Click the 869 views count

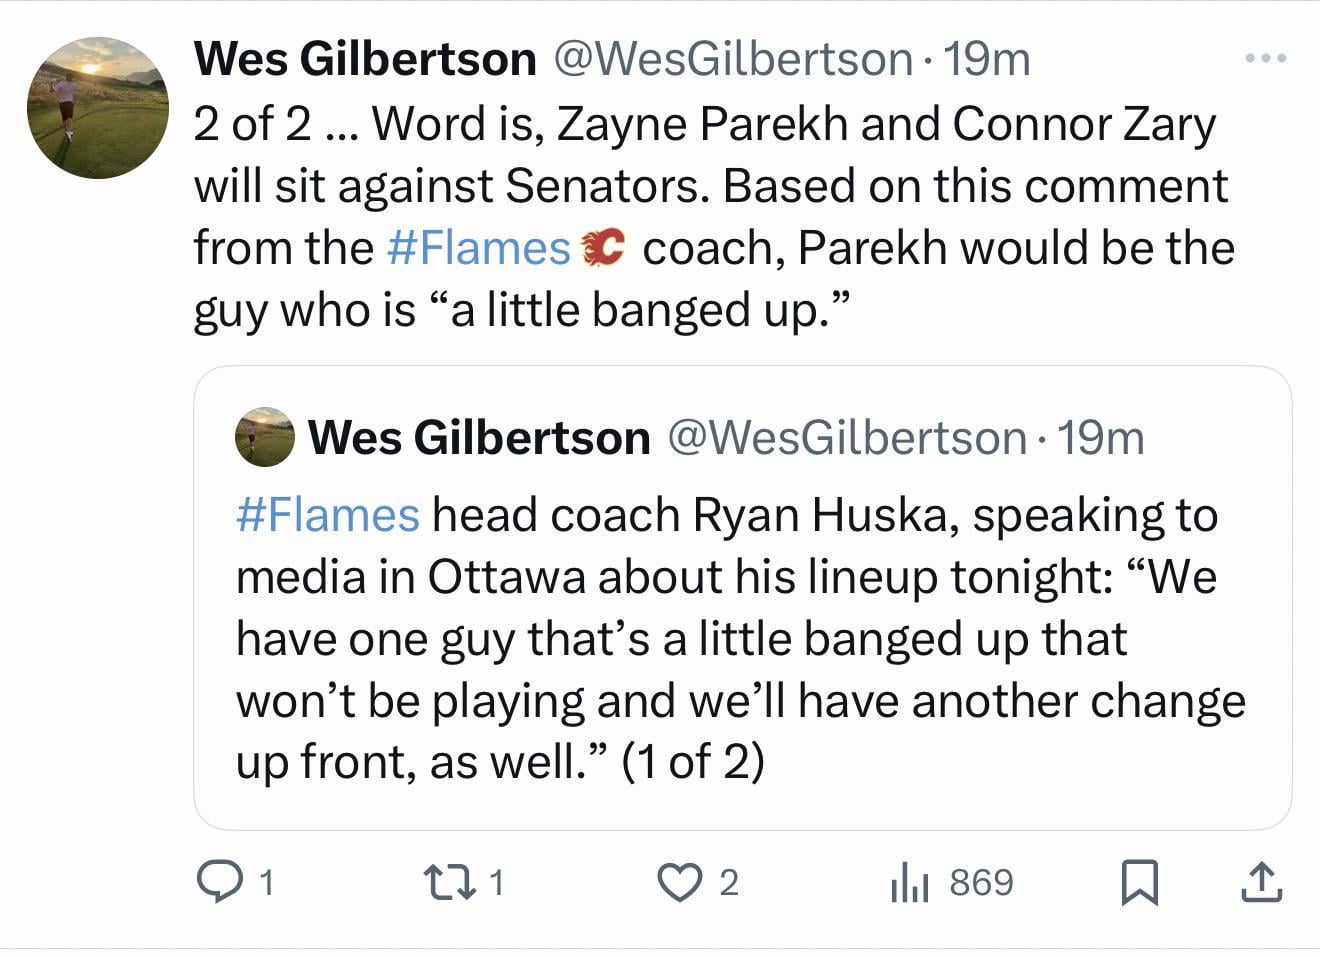click(x=981, y=882)
